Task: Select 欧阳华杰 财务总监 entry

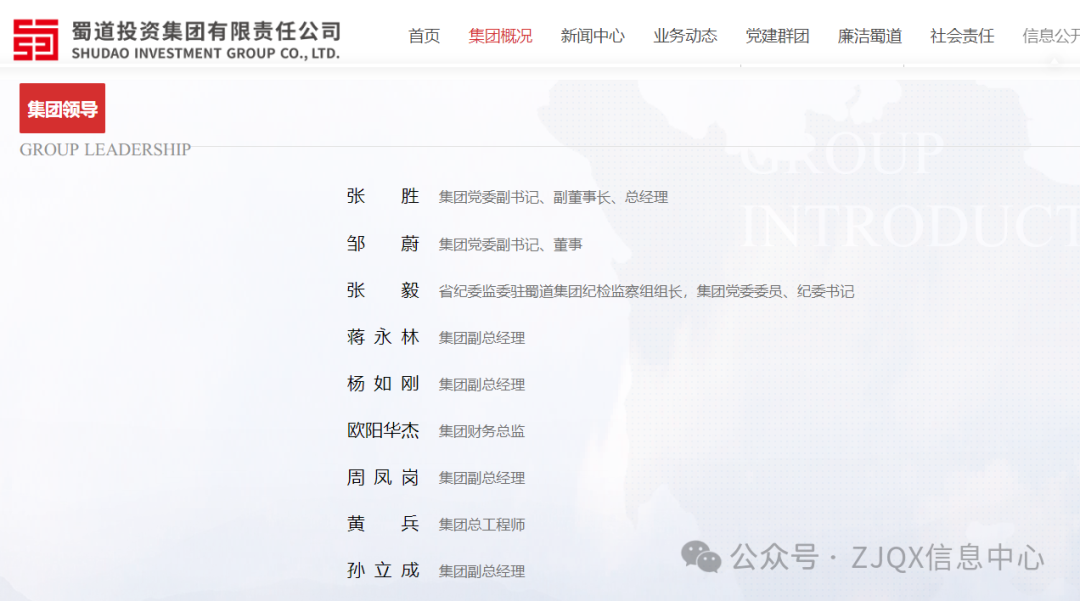Action: (x=383, y=431)
